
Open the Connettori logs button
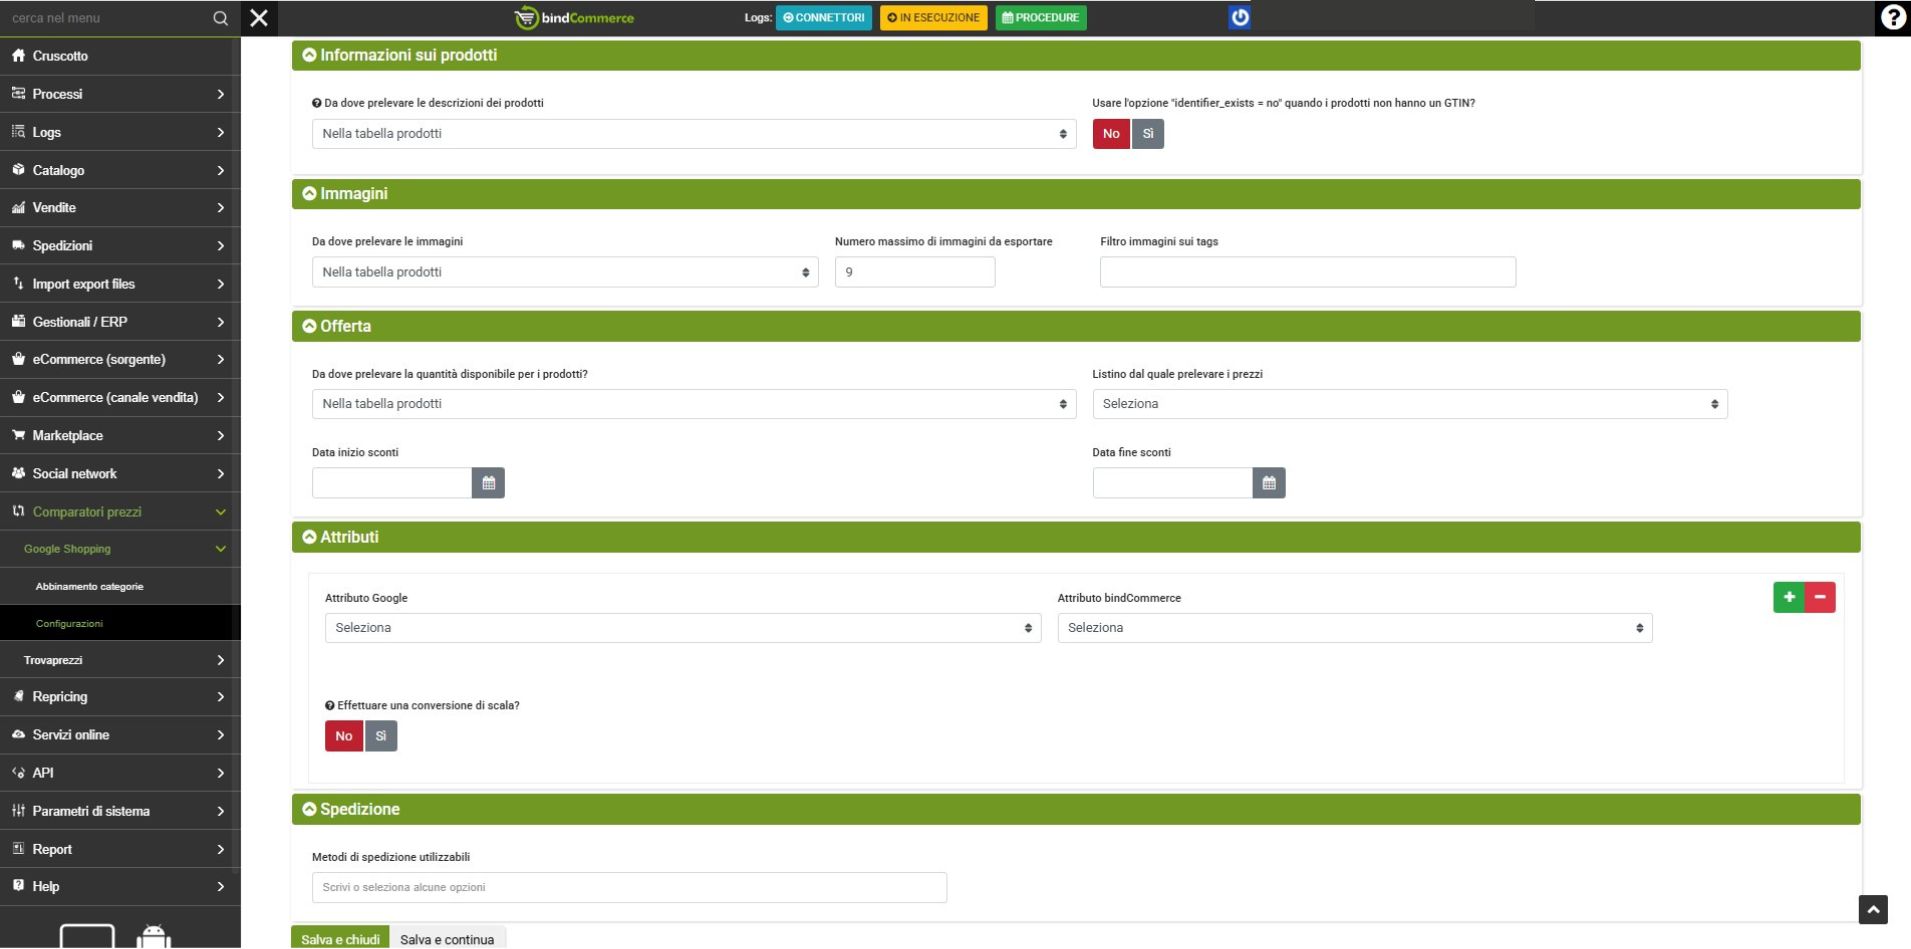(824, 18)
